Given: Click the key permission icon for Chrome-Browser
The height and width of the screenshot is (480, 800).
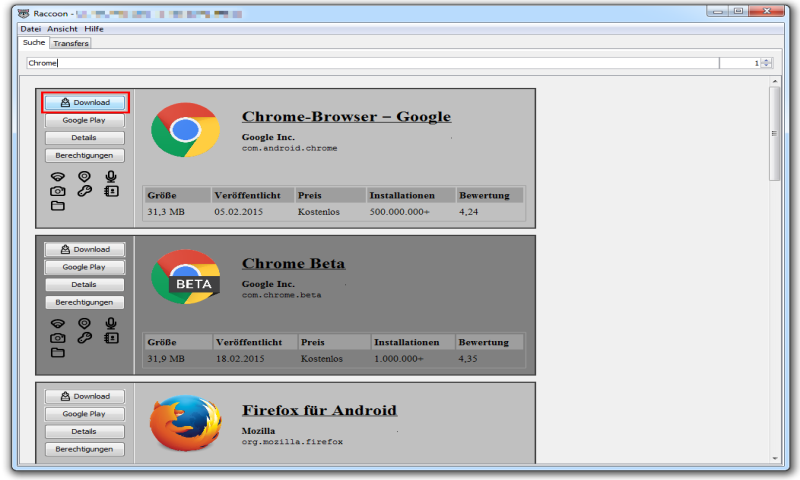Looking at the screenshot, I should click(x=84, y=191).
